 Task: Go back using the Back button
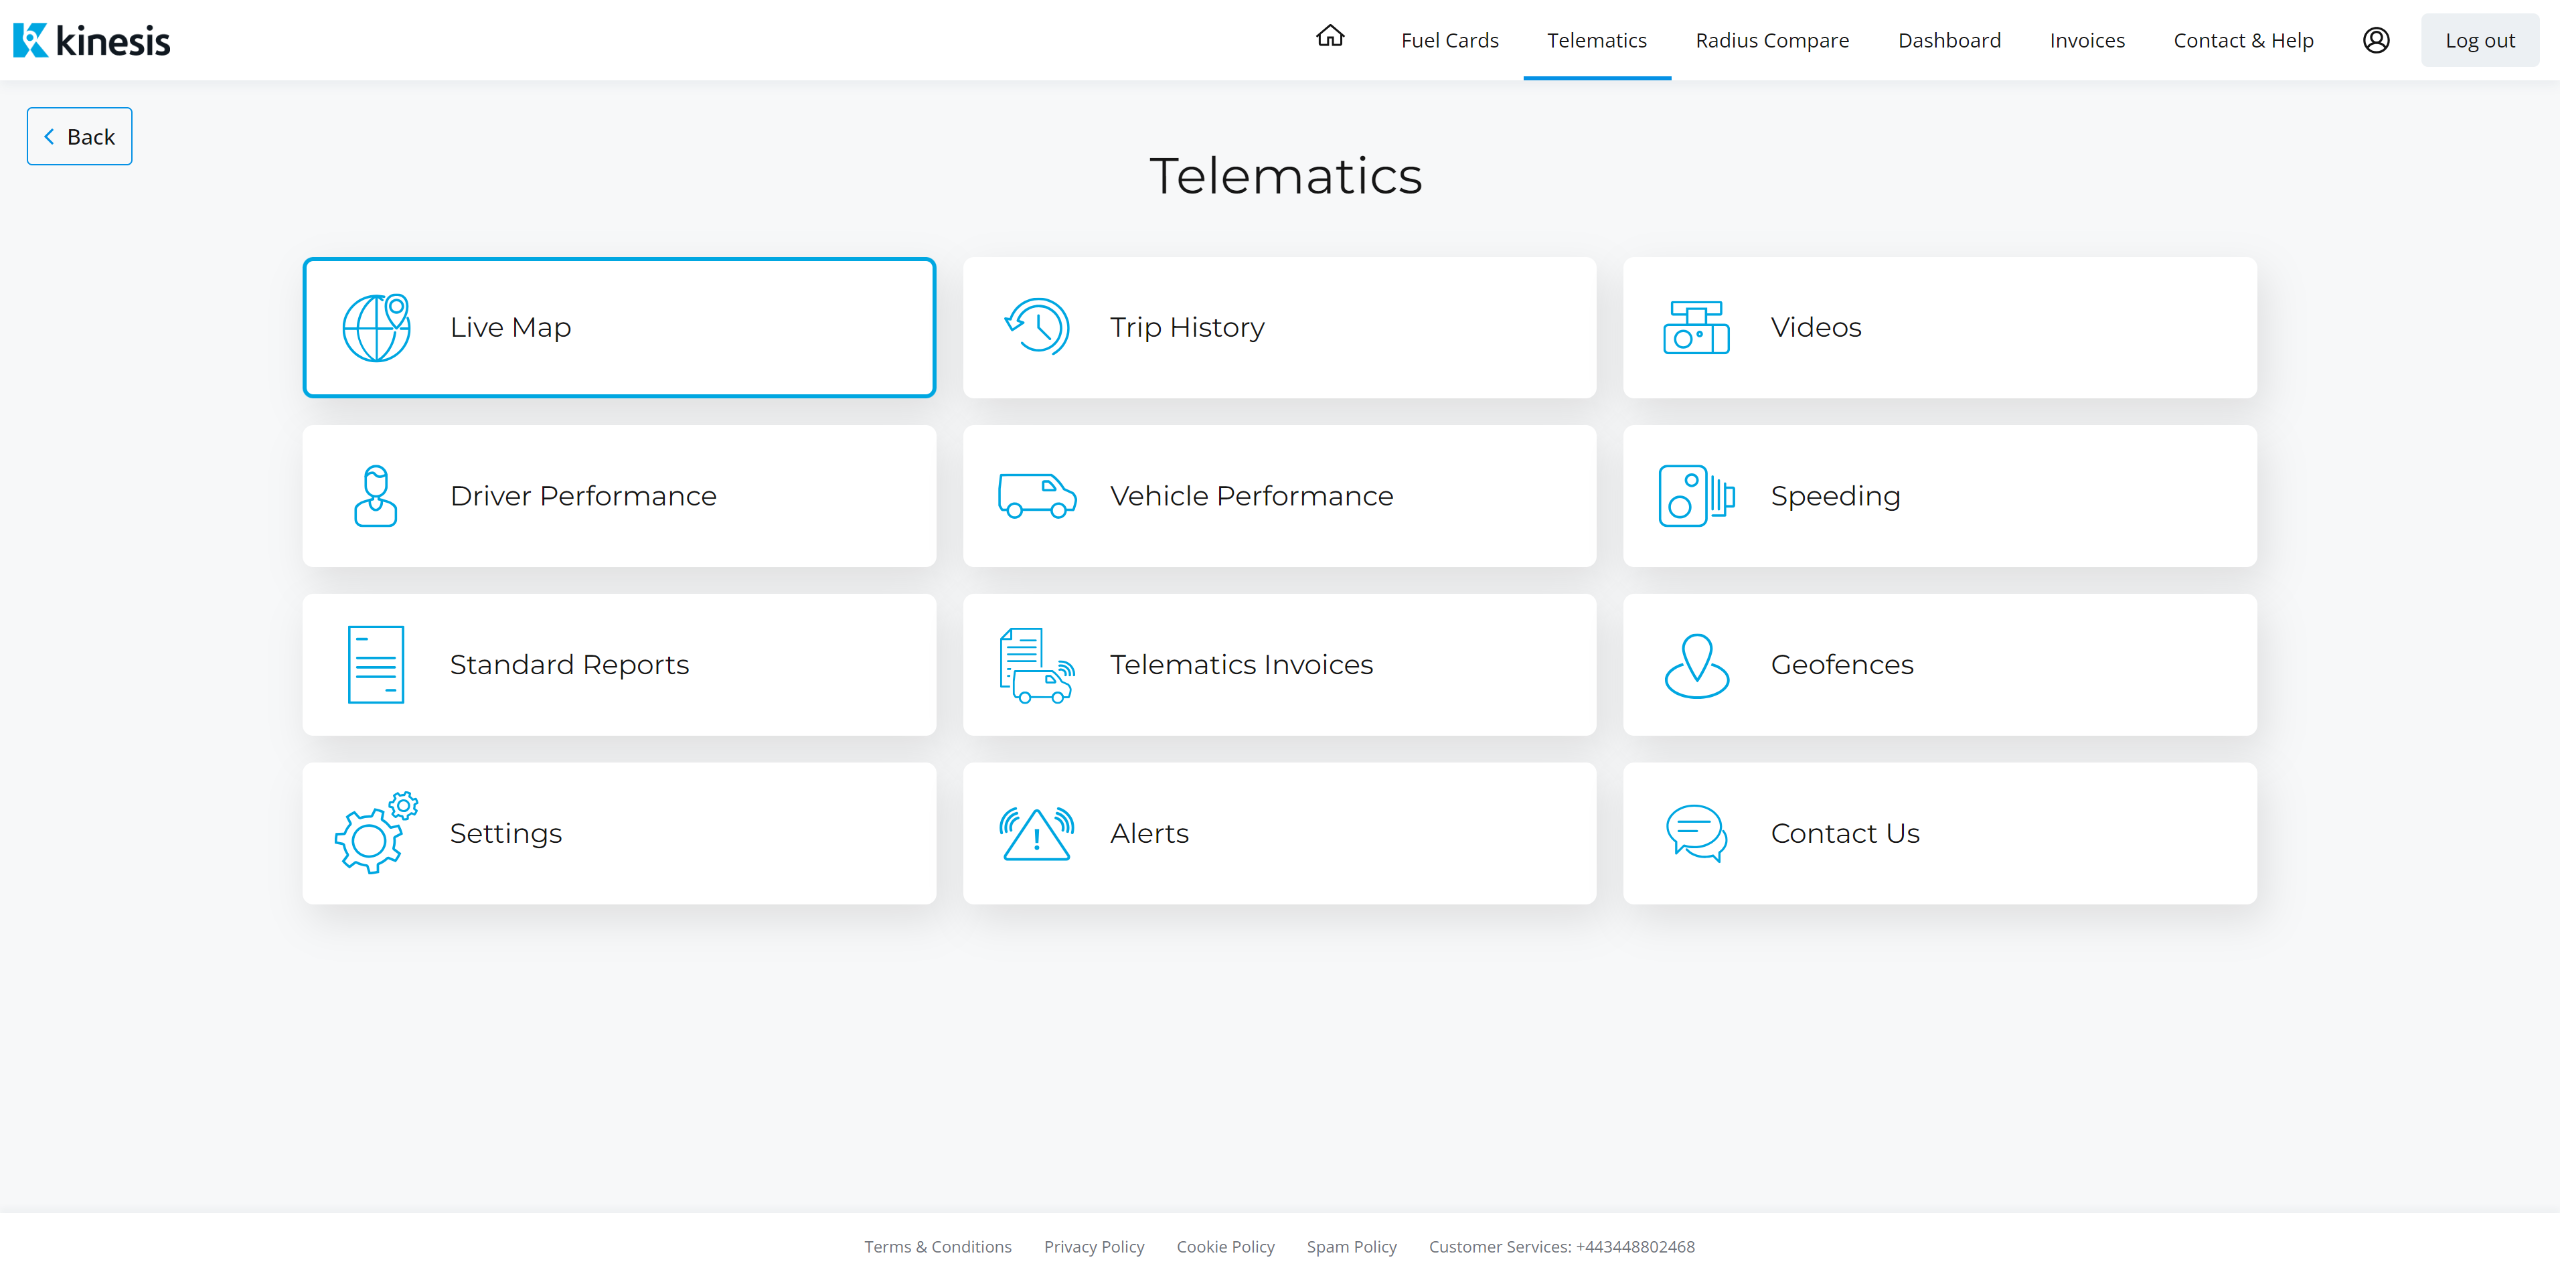pos(80,136)
